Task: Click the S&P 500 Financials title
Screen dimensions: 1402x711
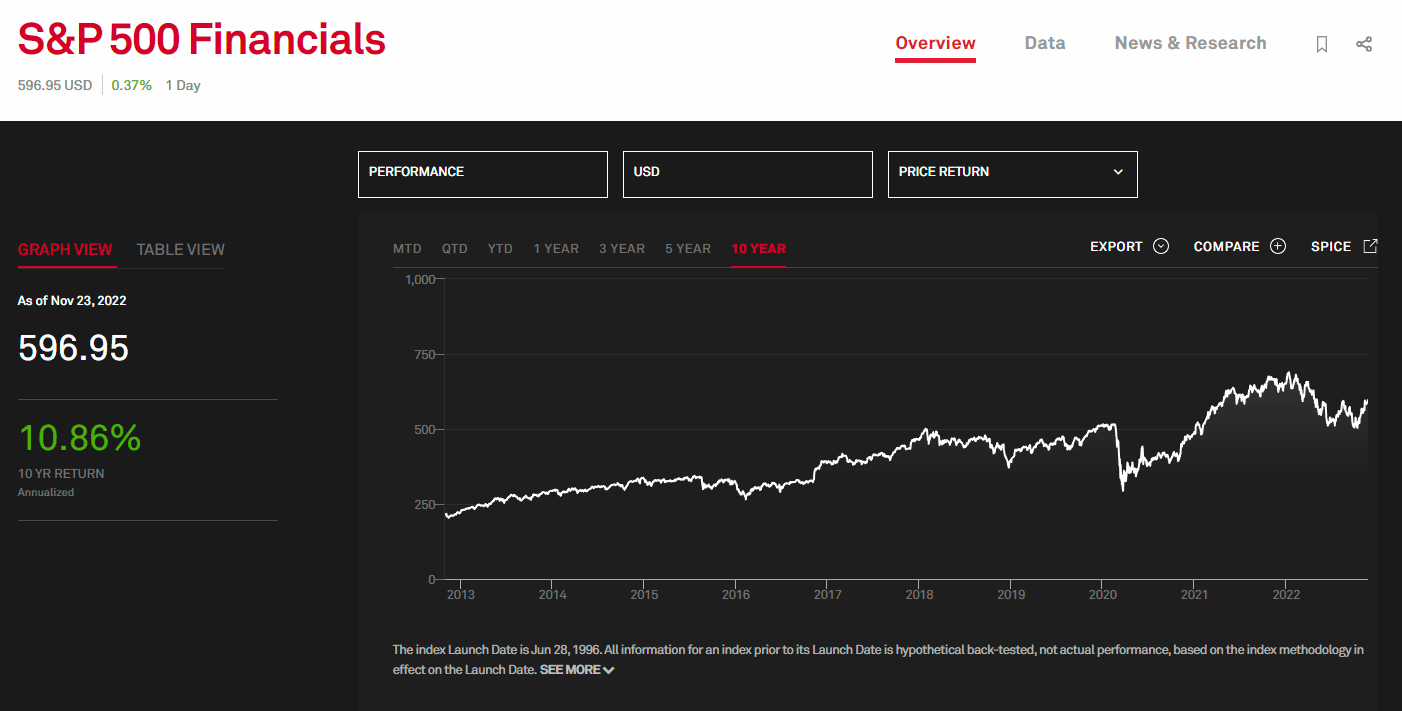Action: [201, 40]
